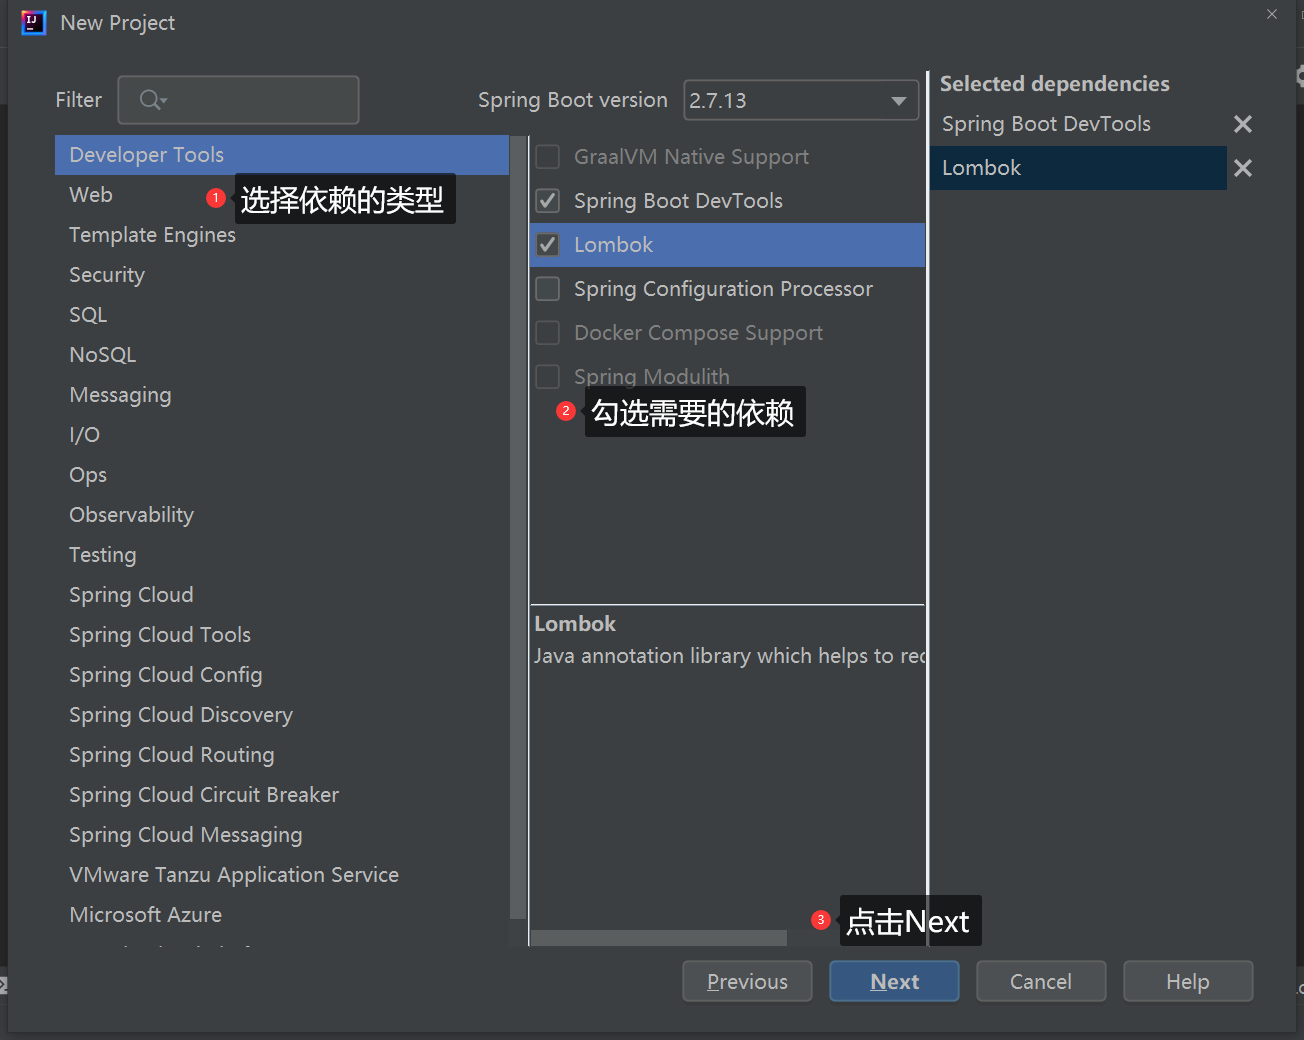Uncheck Spring Boot DevTools checkbox

tap(548, 201)
